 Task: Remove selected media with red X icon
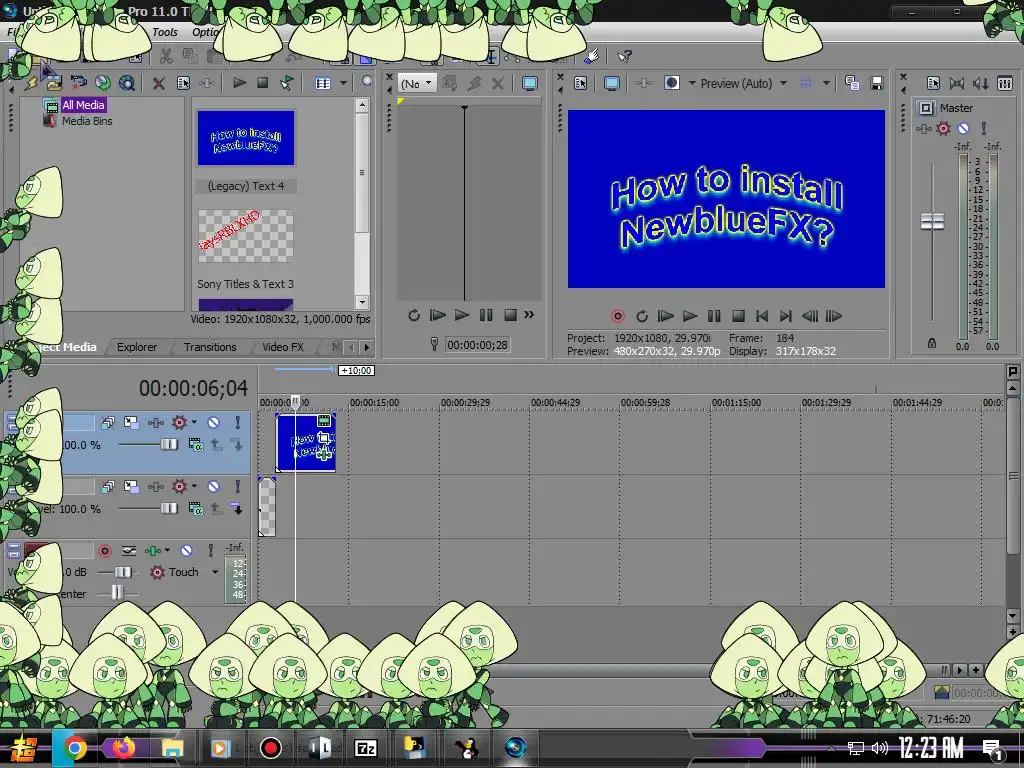coord(159,83)
